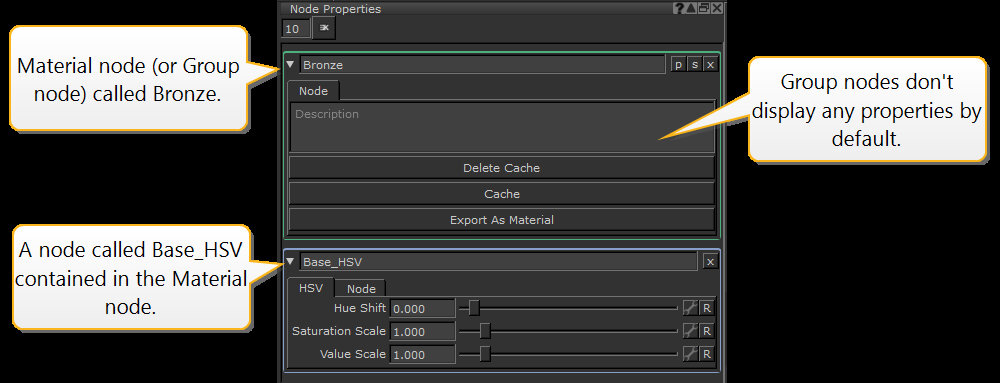
Task: Reset Saturation Scale with its R button
Action: [707, 331]
